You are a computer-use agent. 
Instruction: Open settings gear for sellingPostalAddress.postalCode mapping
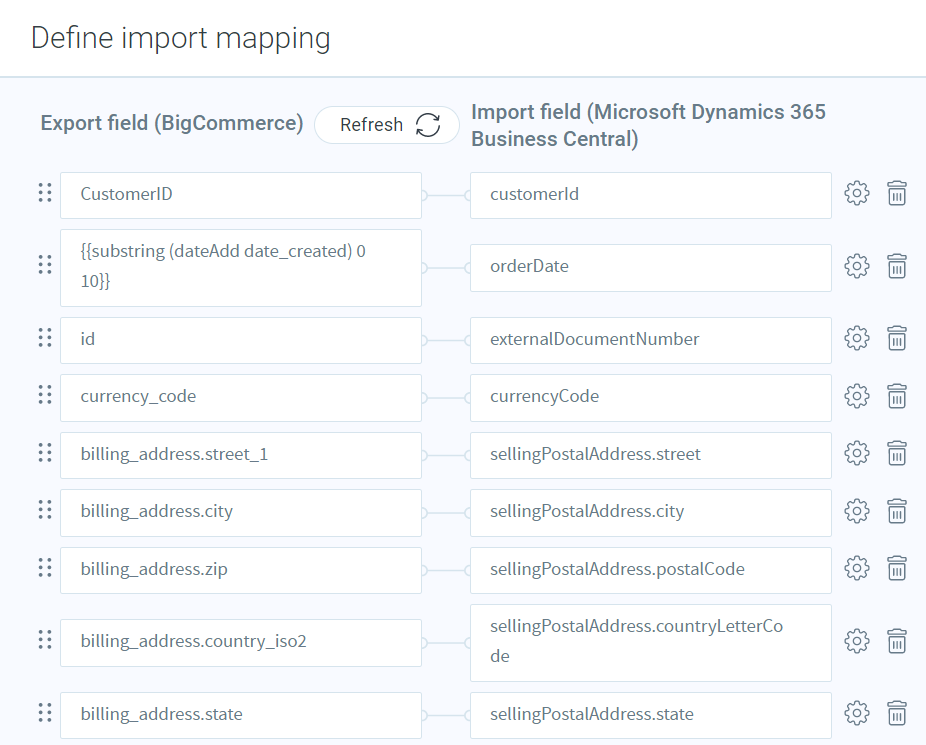[x=857, y=568]
